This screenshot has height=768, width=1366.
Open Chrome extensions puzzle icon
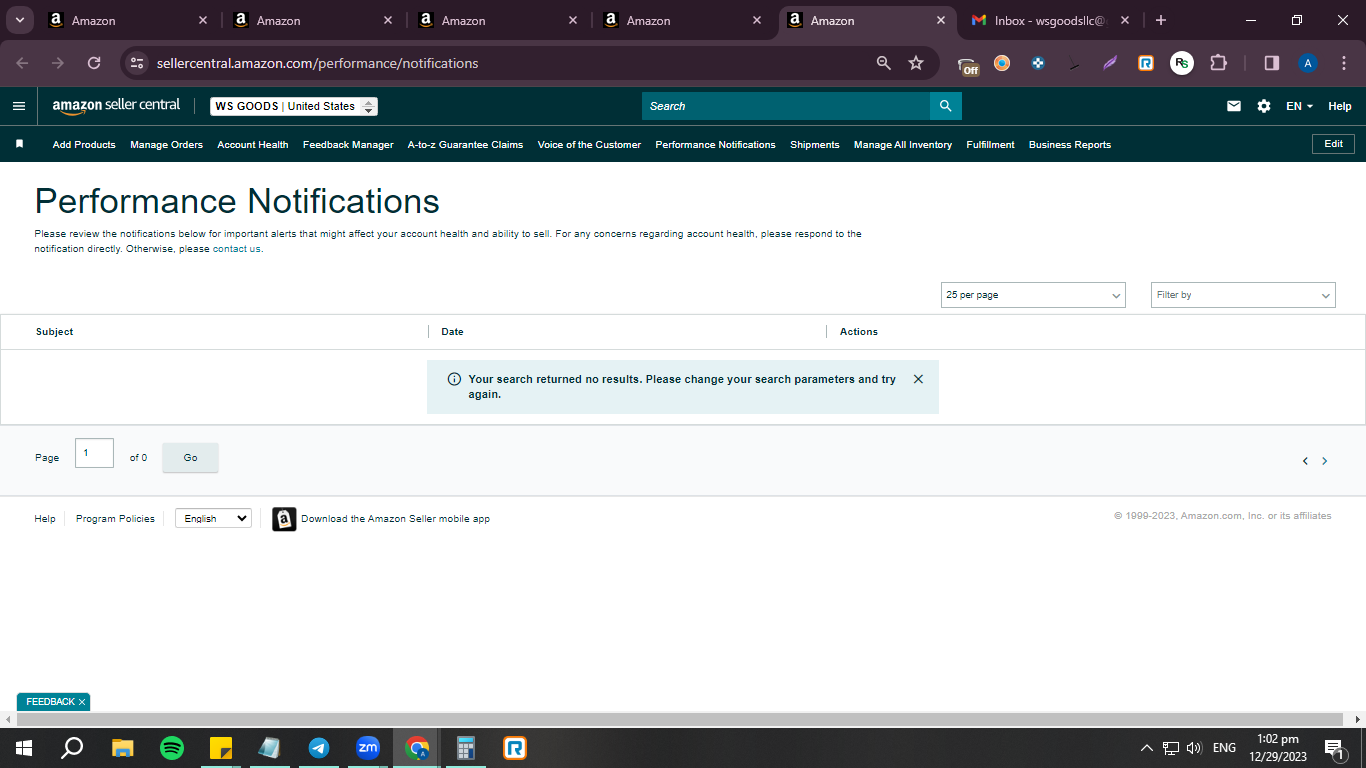pyautogui.click(x=1218, y=63)
